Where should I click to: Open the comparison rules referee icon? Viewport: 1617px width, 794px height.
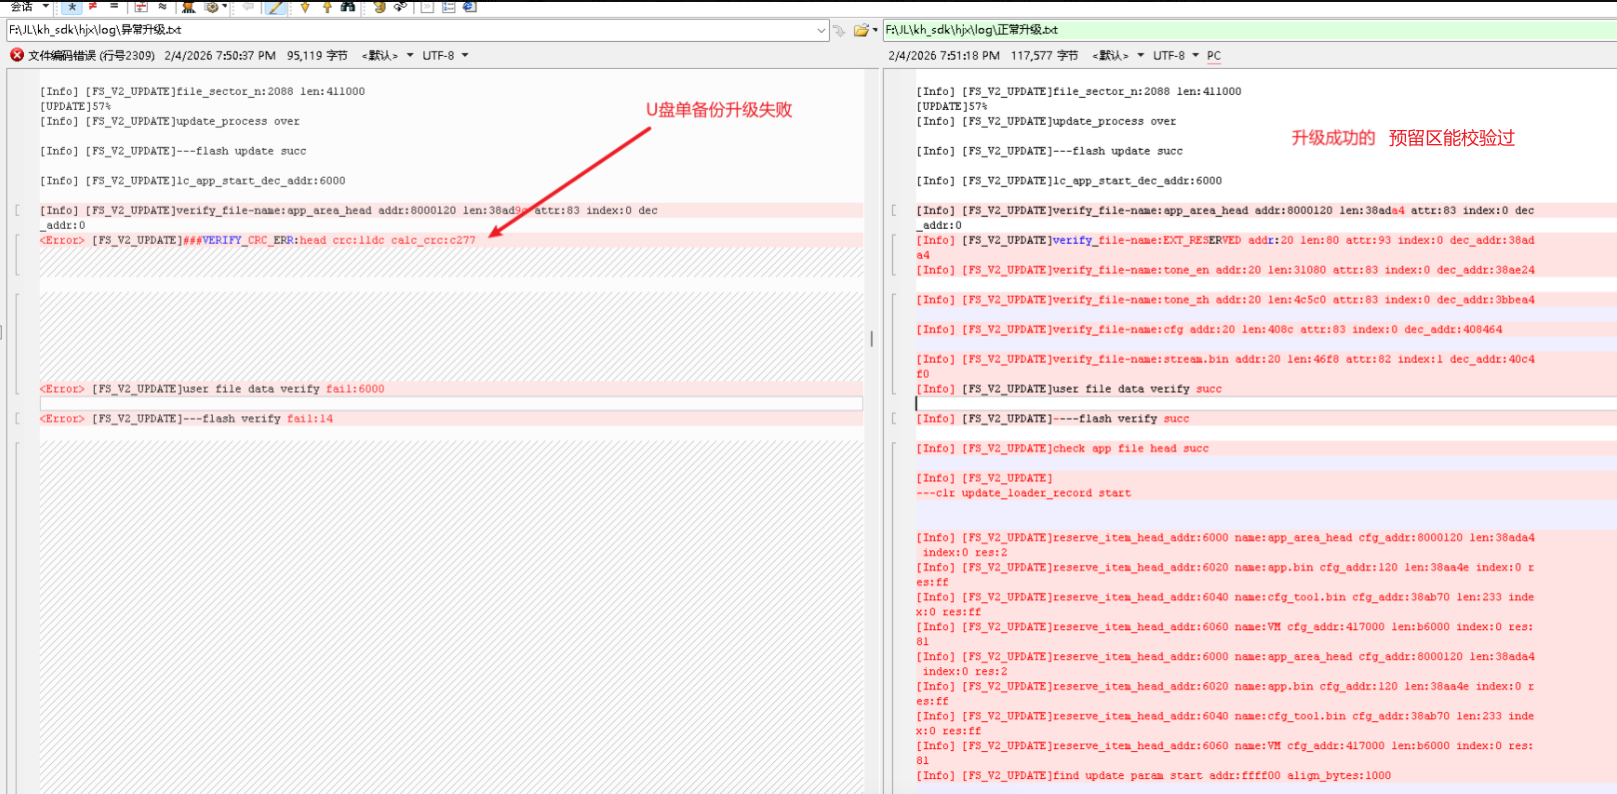click(x=188, y=6)
